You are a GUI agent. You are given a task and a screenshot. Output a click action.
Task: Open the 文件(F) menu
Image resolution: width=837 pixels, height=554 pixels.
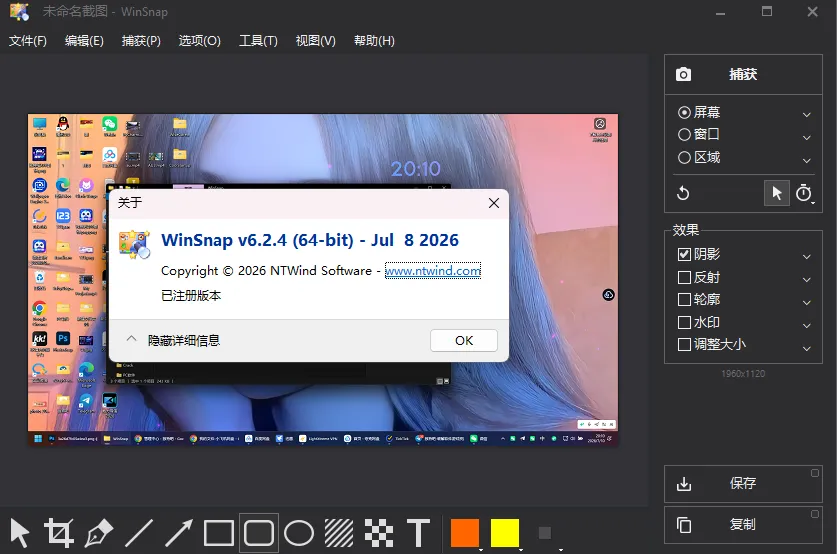click(x=28, y=41)
